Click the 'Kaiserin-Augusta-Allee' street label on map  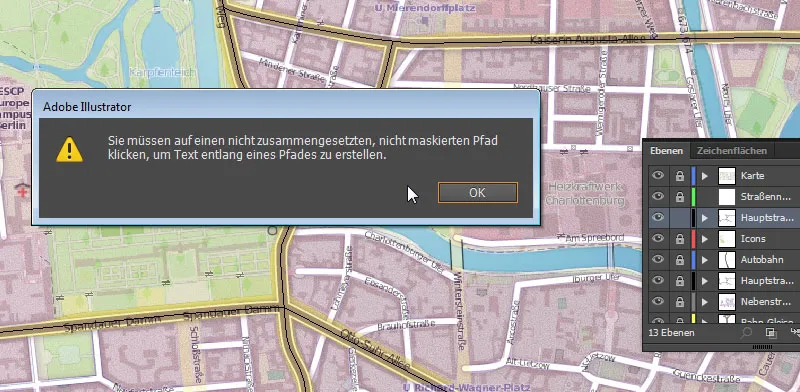(x=587, y=39)
